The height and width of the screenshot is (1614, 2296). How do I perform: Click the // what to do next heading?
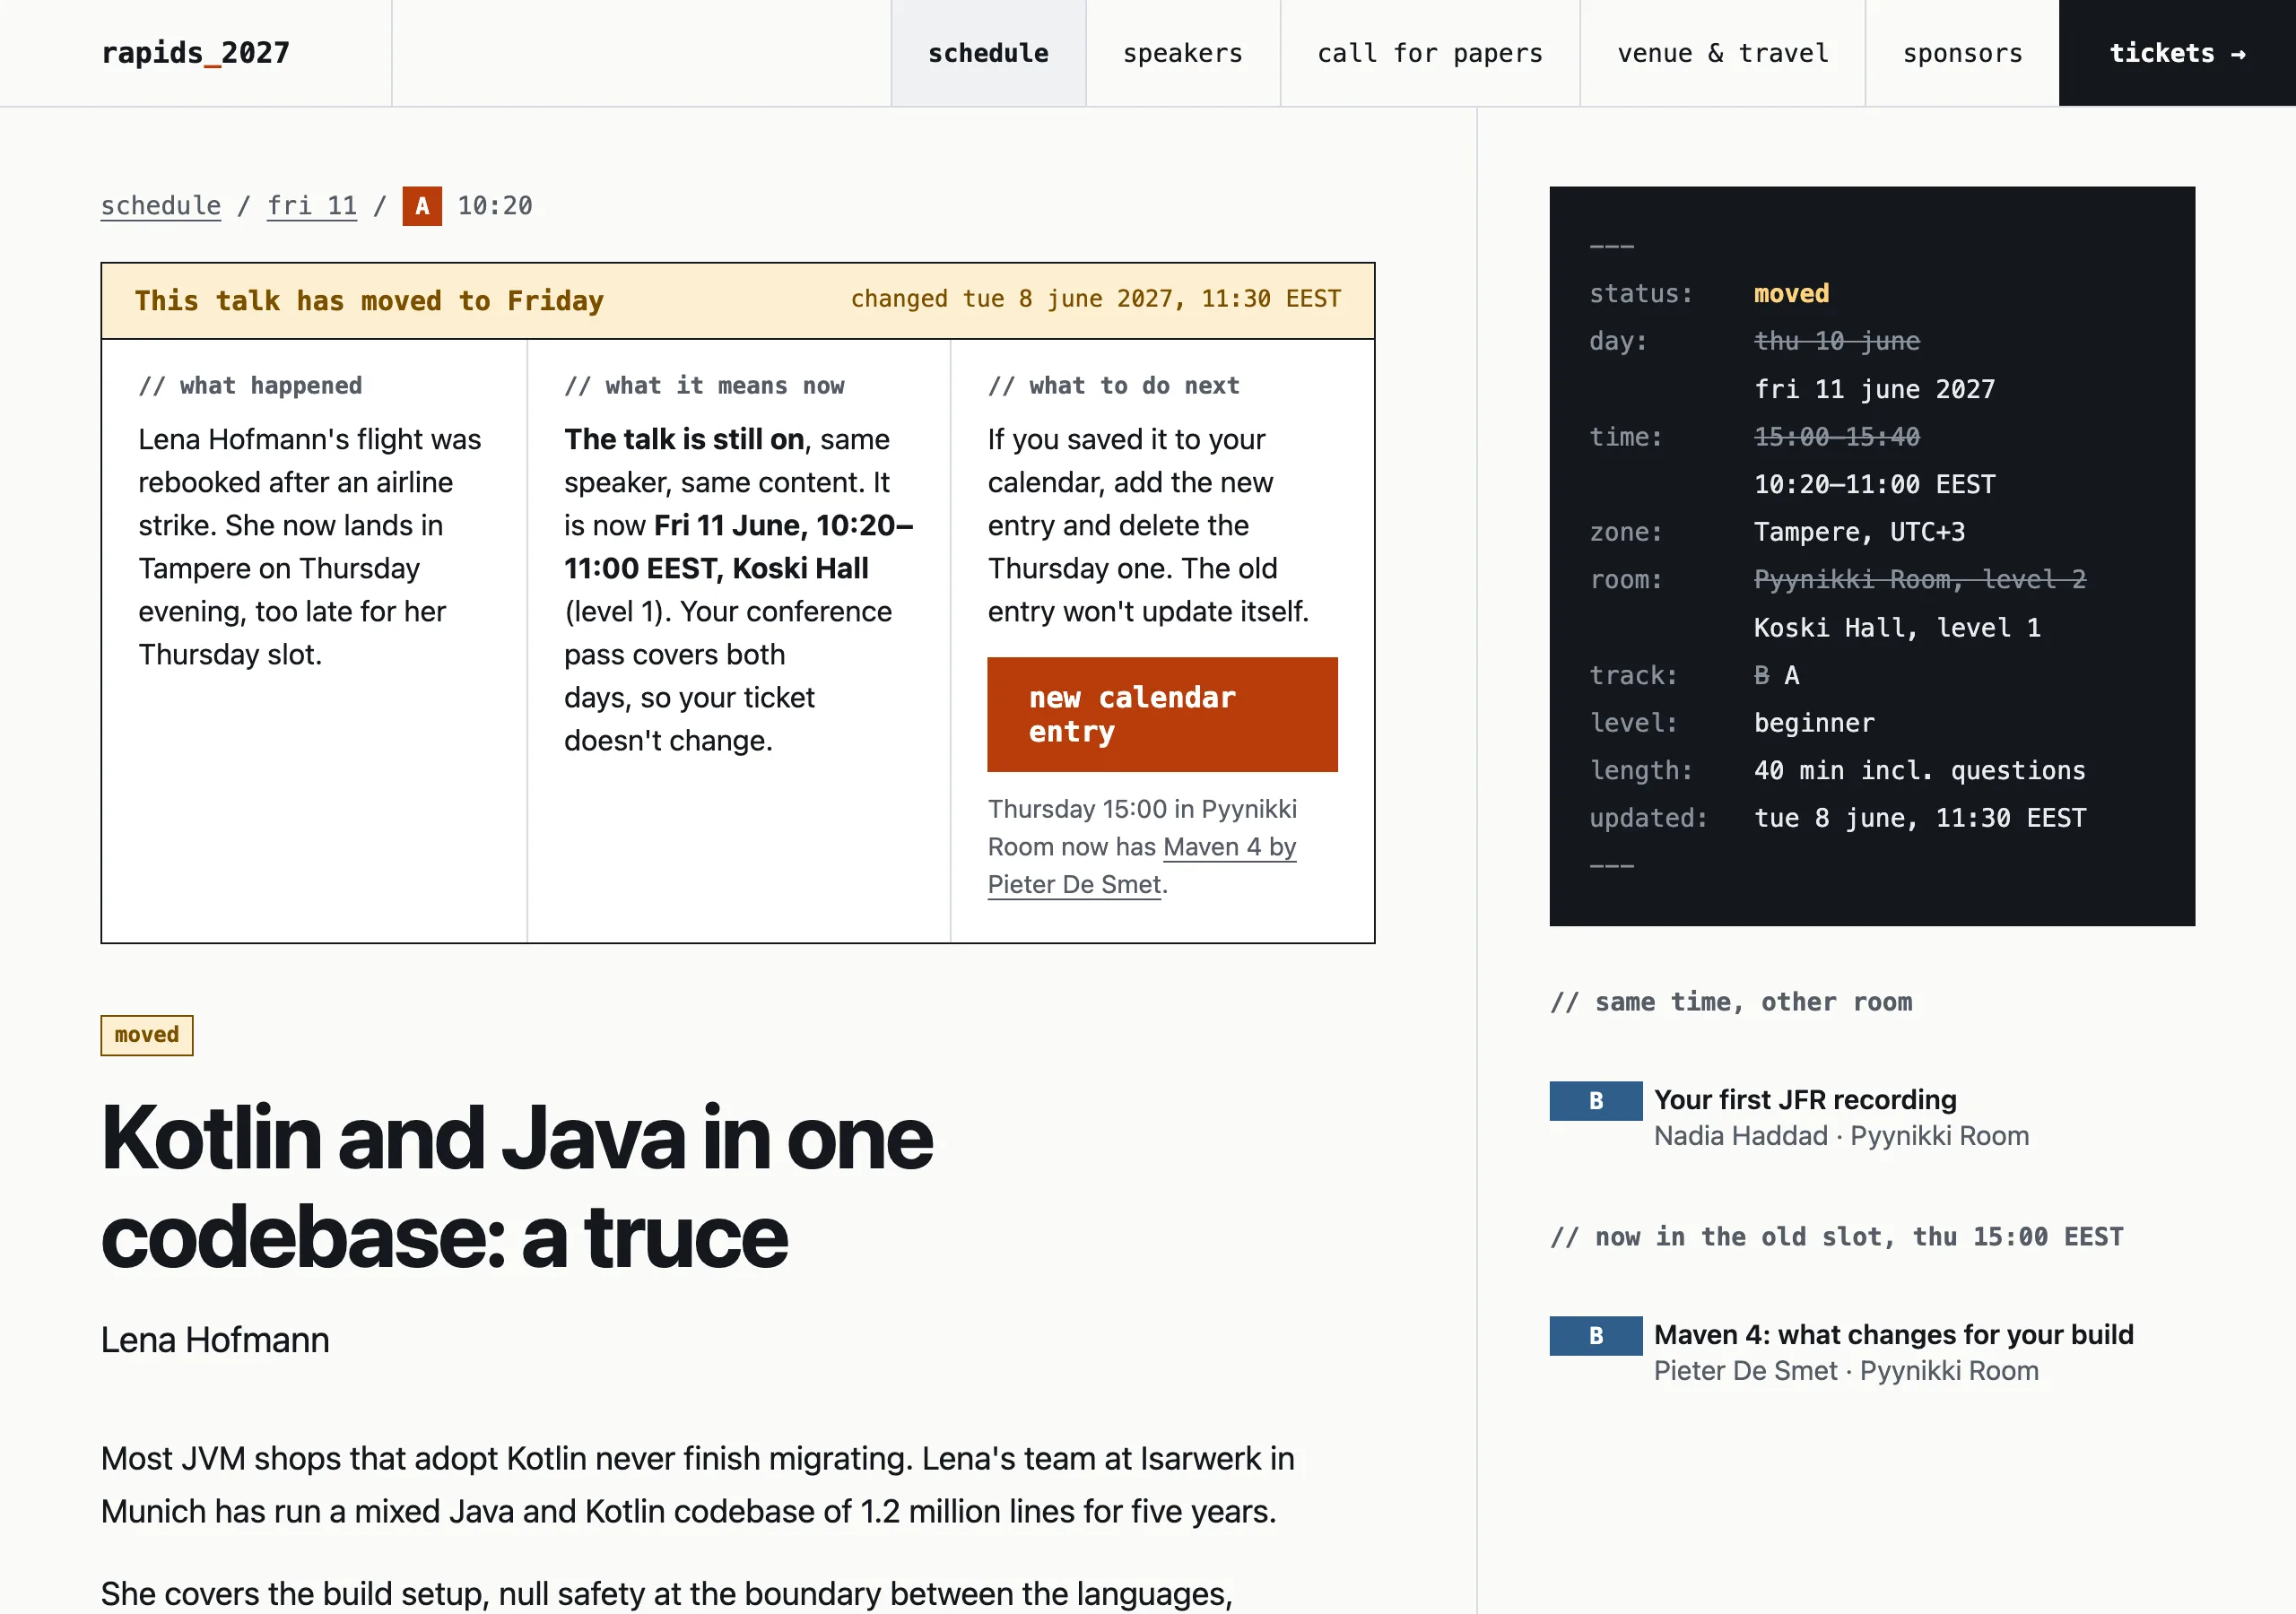[x=1114, y=386]
